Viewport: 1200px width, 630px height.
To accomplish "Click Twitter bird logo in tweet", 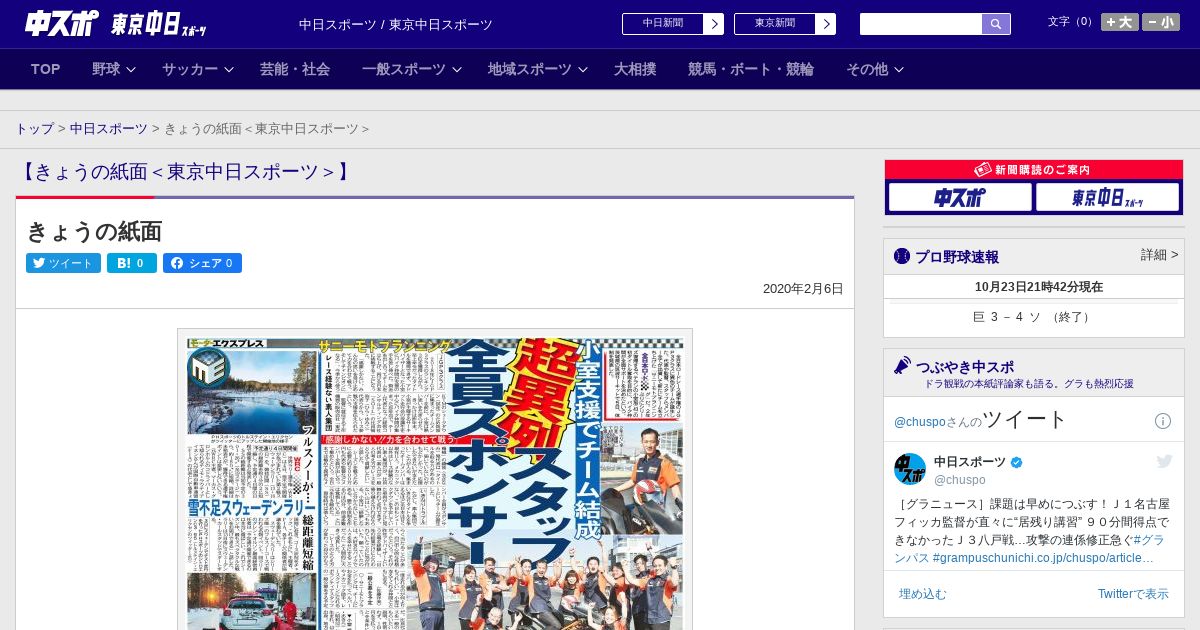I will pyautogui.click(x=1164, y=461).
